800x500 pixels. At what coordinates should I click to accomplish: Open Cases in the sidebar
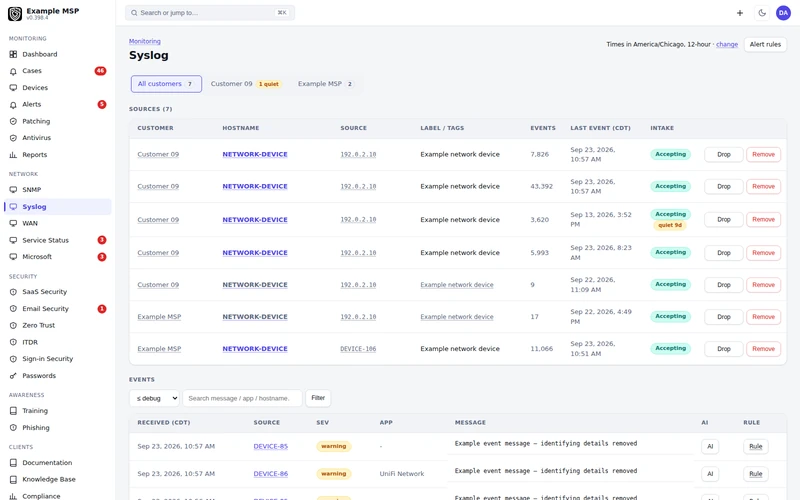(x=57, y=71)
